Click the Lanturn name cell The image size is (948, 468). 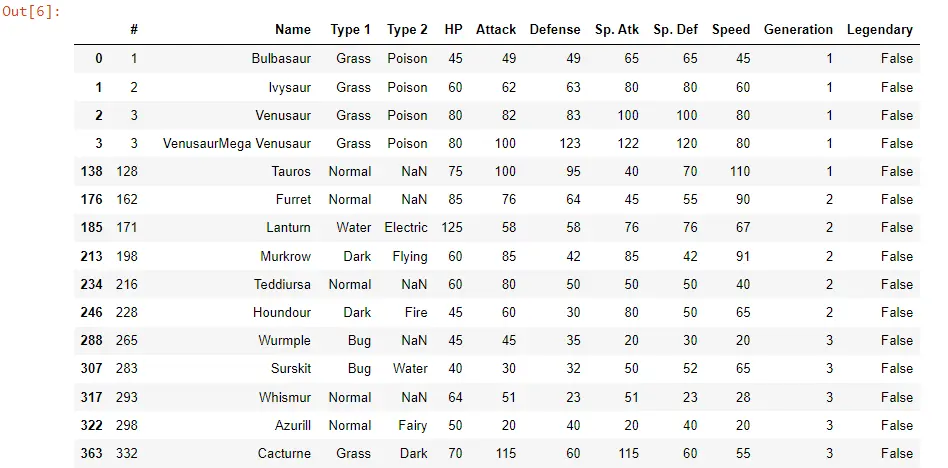pos(288,227)
